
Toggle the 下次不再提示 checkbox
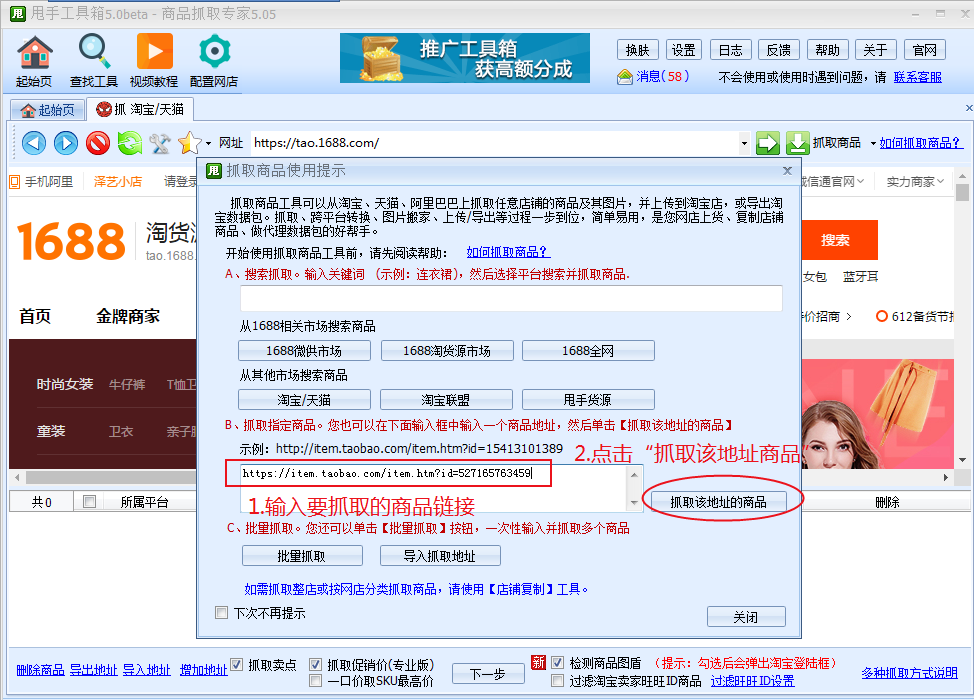222,613
